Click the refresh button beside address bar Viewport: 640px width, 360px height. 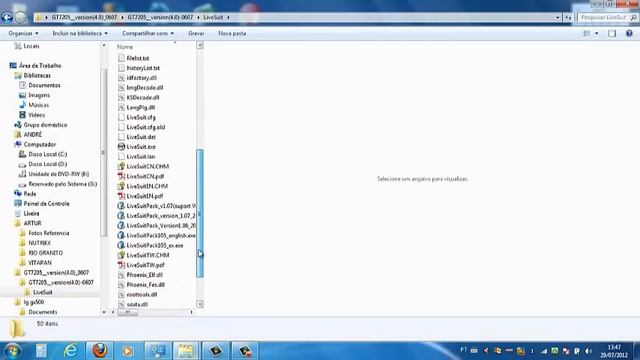tap(568, 18)
